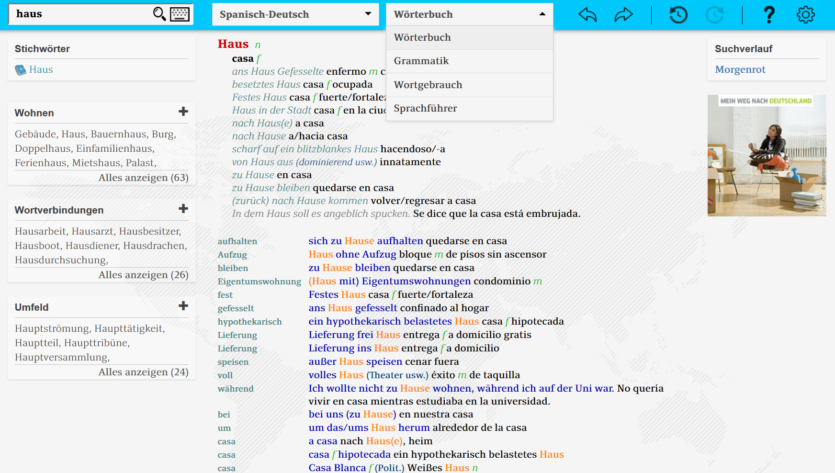This screenshot has width=835, height=473.
Task: Click the book icon beside Haus keyword
Action: pos(20,70)
